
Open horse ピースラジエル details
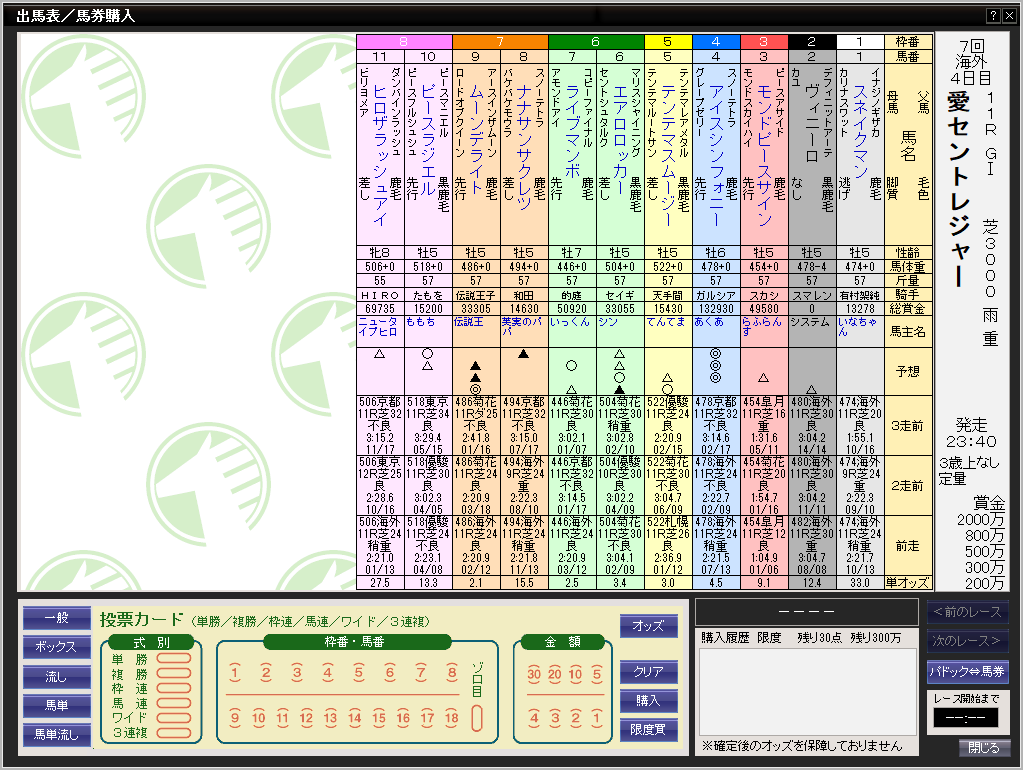(427, 140)
